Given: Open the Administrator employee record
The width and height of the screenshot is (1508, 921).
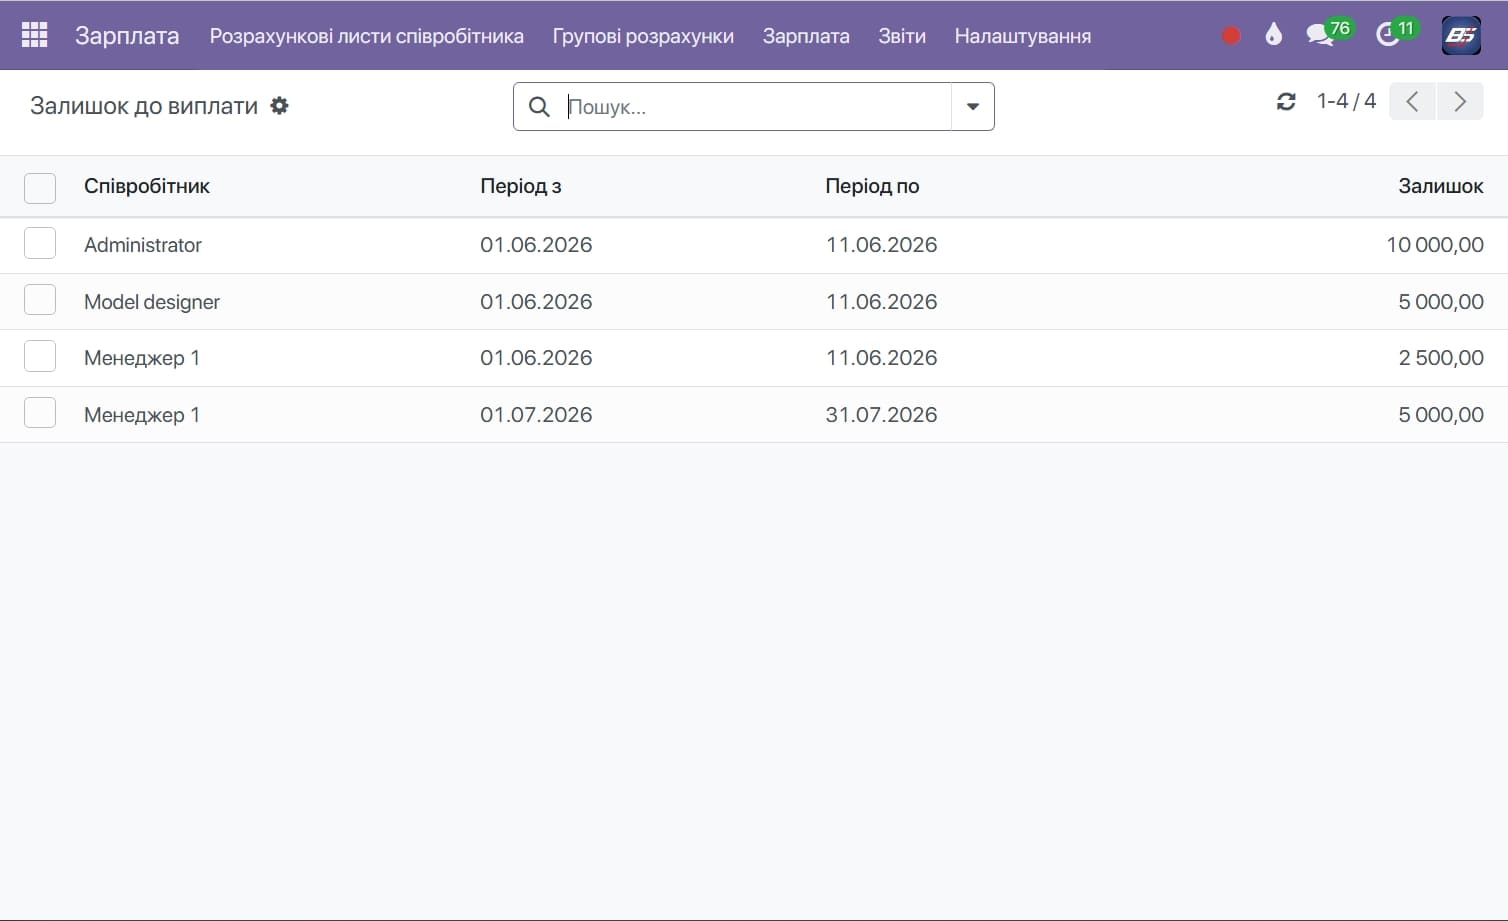Looking at the screenshot, I should (x=143, y=245).
